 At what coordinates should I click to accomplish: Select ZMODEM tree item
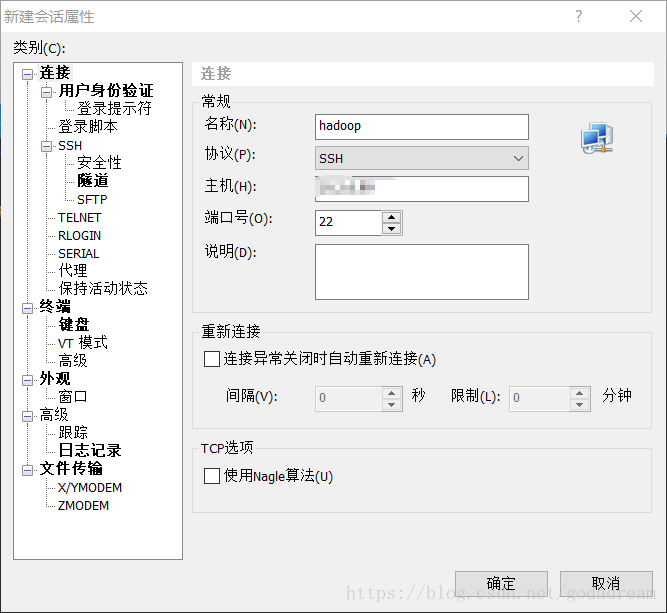tap(83, 505)
